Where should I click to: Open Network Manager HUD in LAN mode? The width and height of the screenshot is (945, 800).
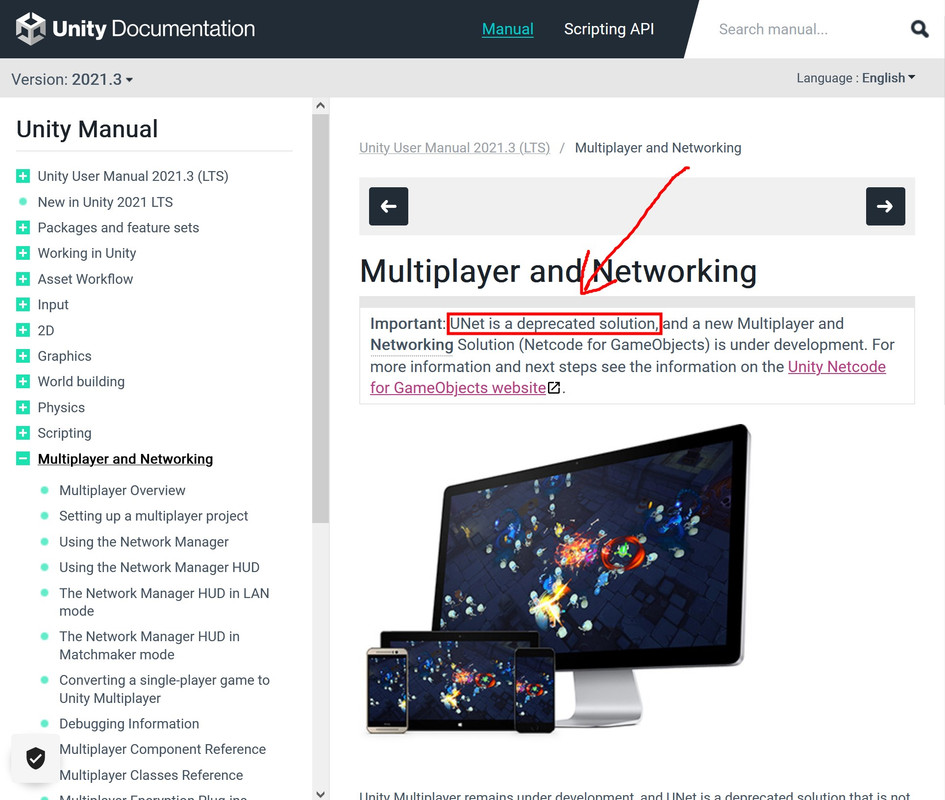click(164, 602)
